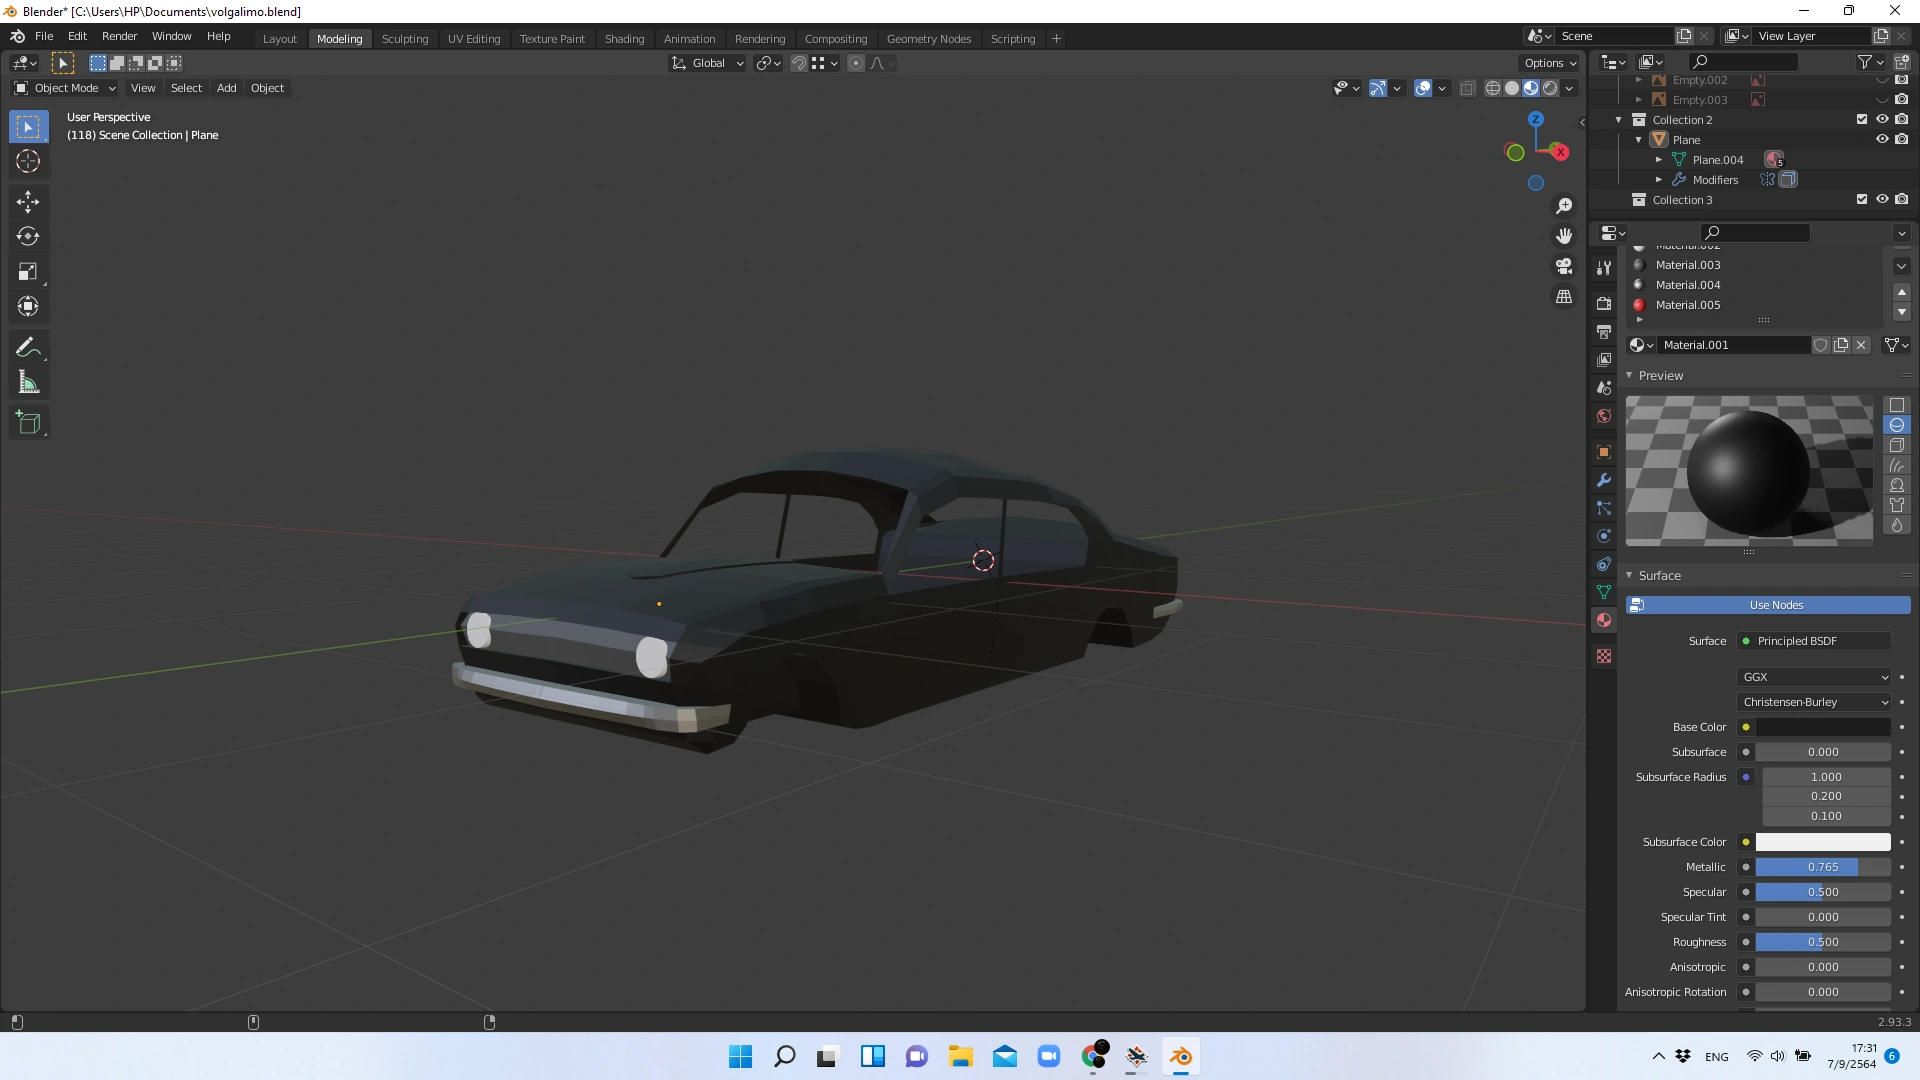Open the Render Properties tab
This screenshot has height=1080, width=1920.
pyautogui.click(x=1604, y=303)
